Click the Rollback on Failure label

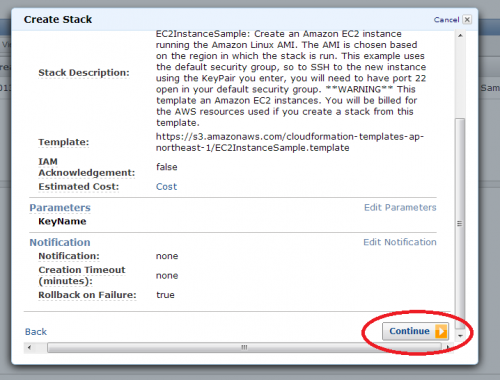(x=87, y=295)
